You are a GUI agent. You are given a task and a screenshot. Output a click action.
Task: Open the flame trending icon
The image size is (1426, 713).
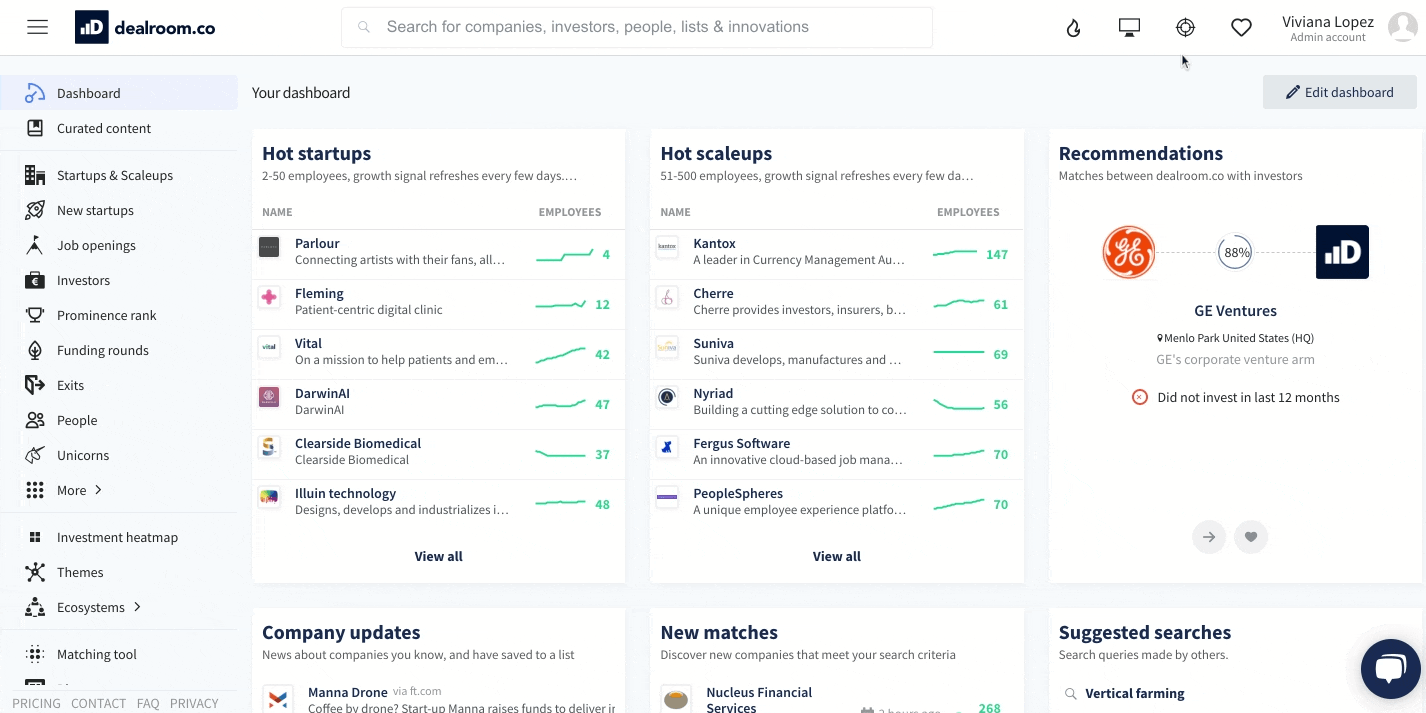pyautogui.click(x=1074, y=28)
